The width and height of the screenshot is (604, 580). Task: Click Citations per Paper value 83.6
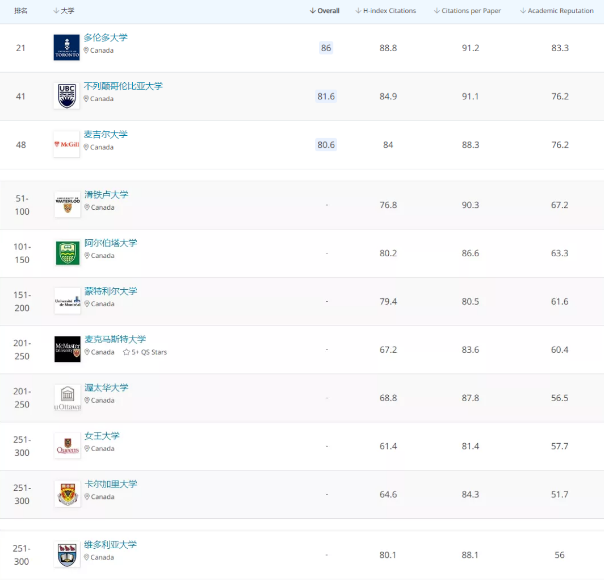[x=470, y=350]
